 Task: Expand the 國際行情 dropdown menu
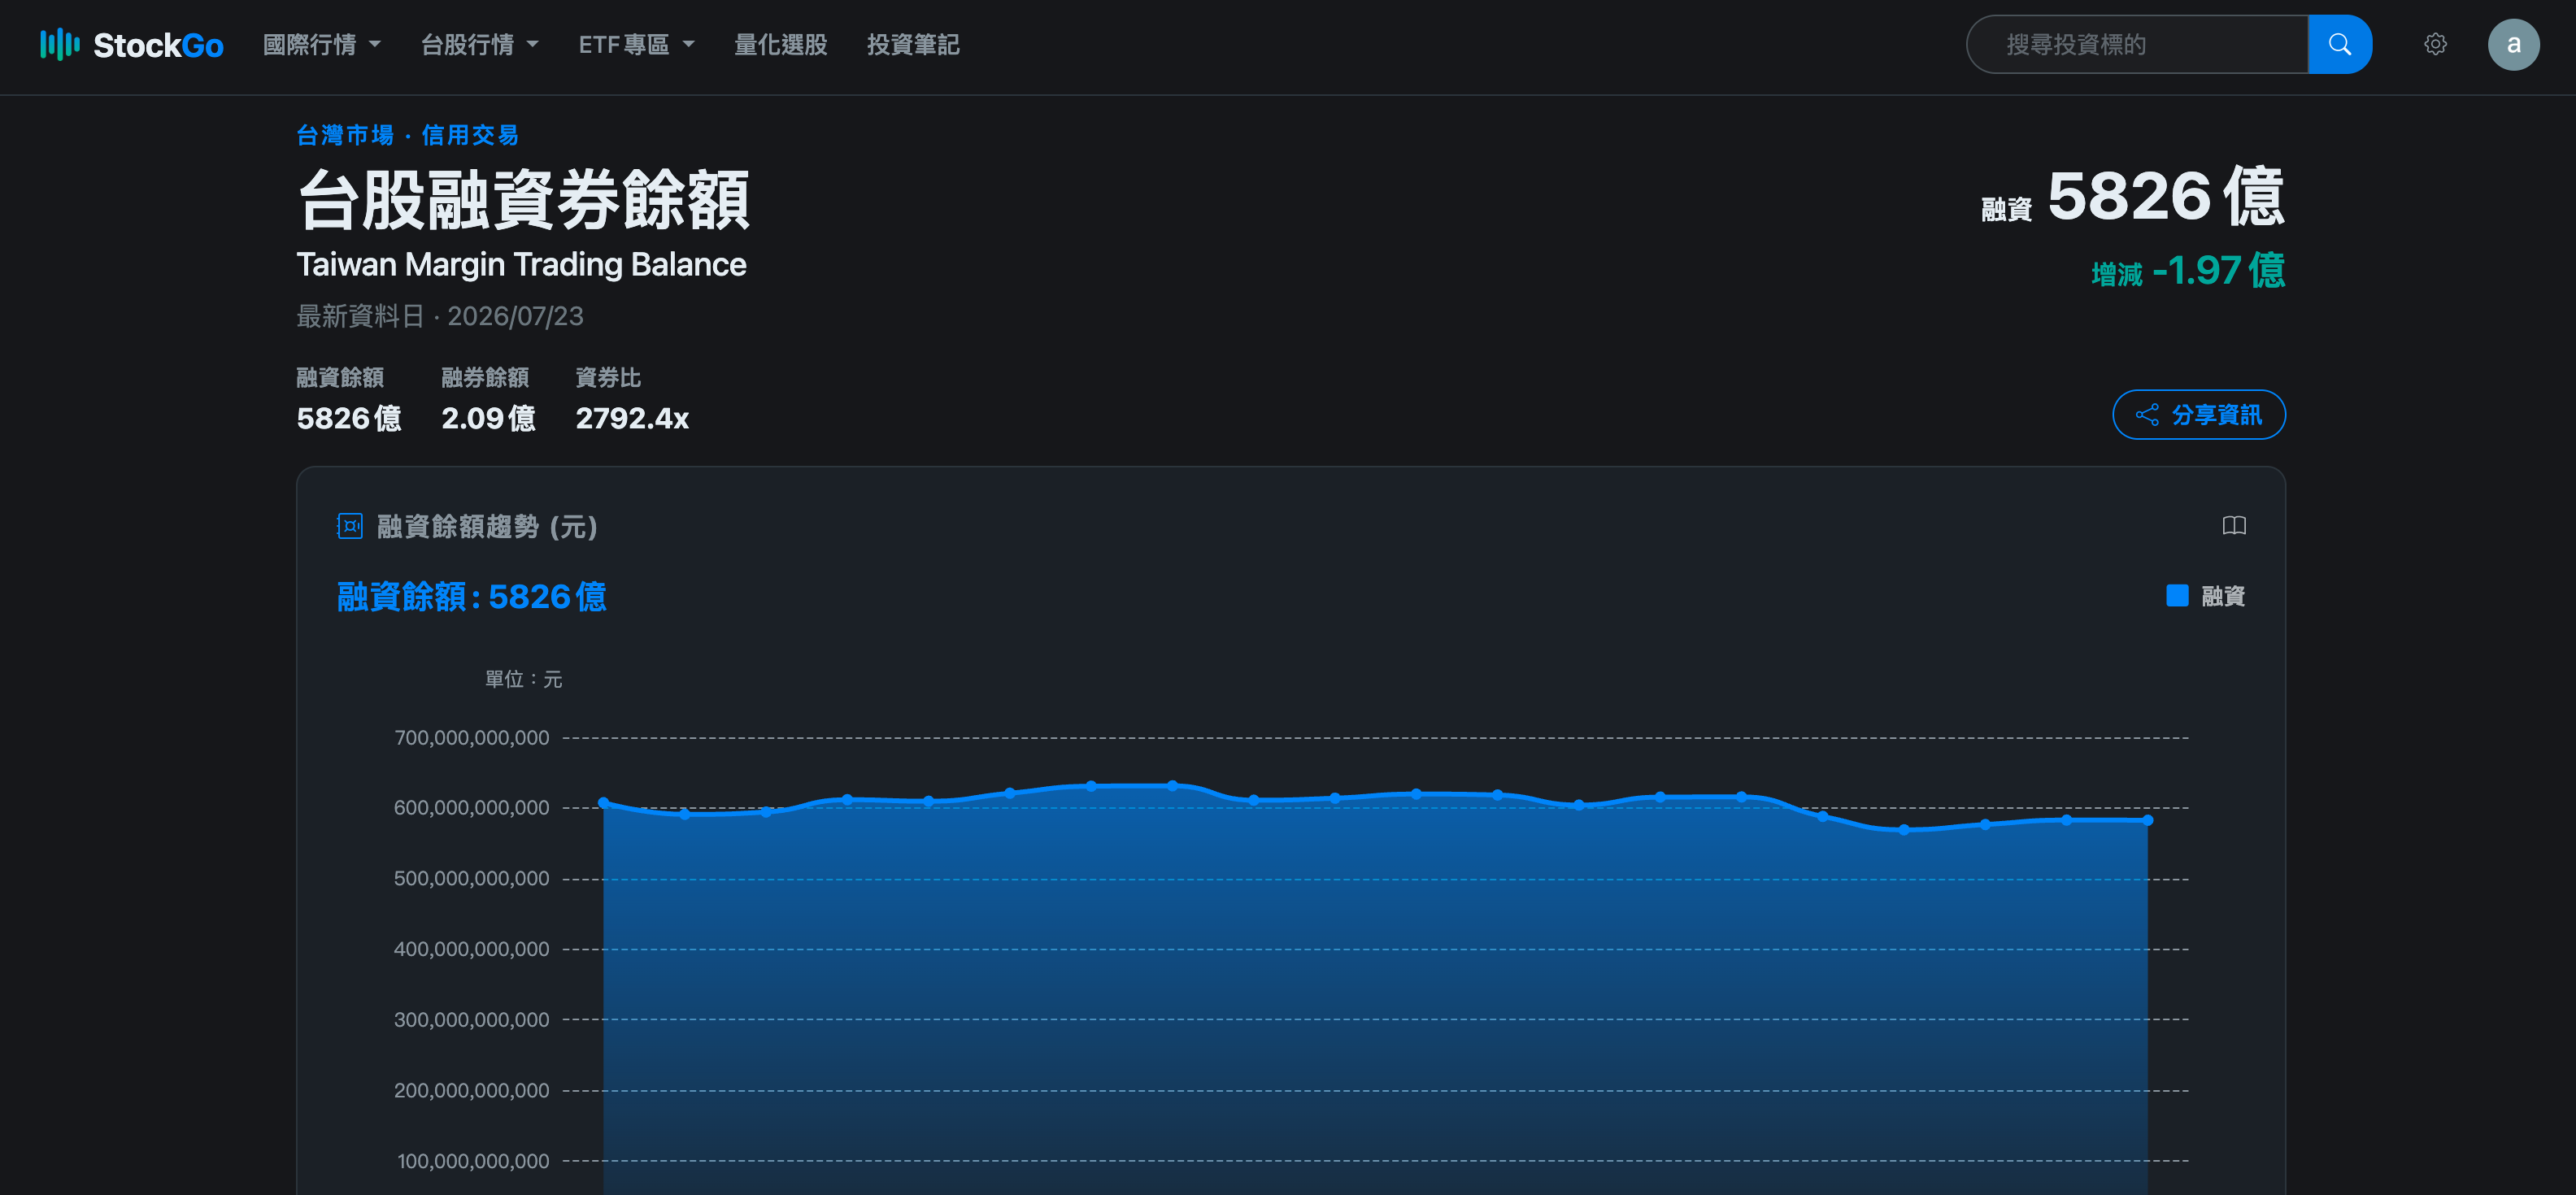coord(321,45)
